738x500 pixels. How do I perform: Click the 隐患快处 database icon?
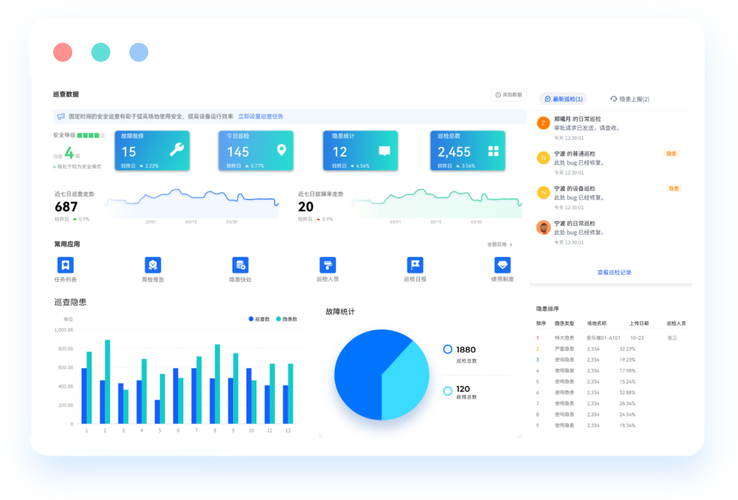click(x=240, y=265)
